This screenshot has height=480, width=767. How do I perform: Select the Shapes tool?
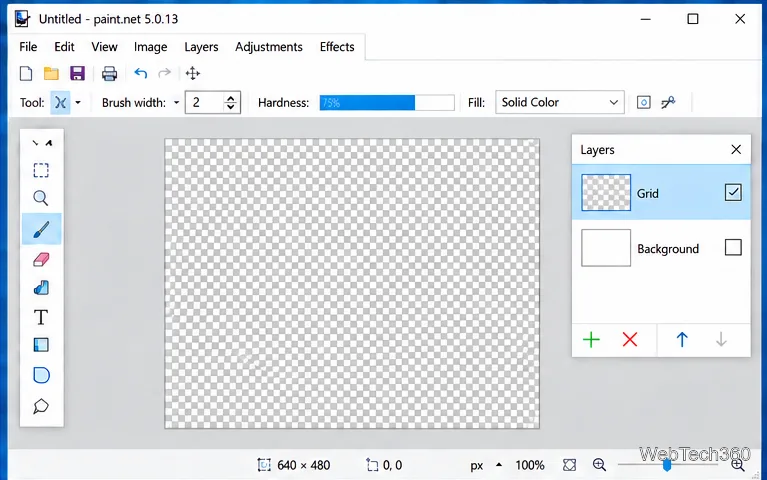tap(41, 375)
